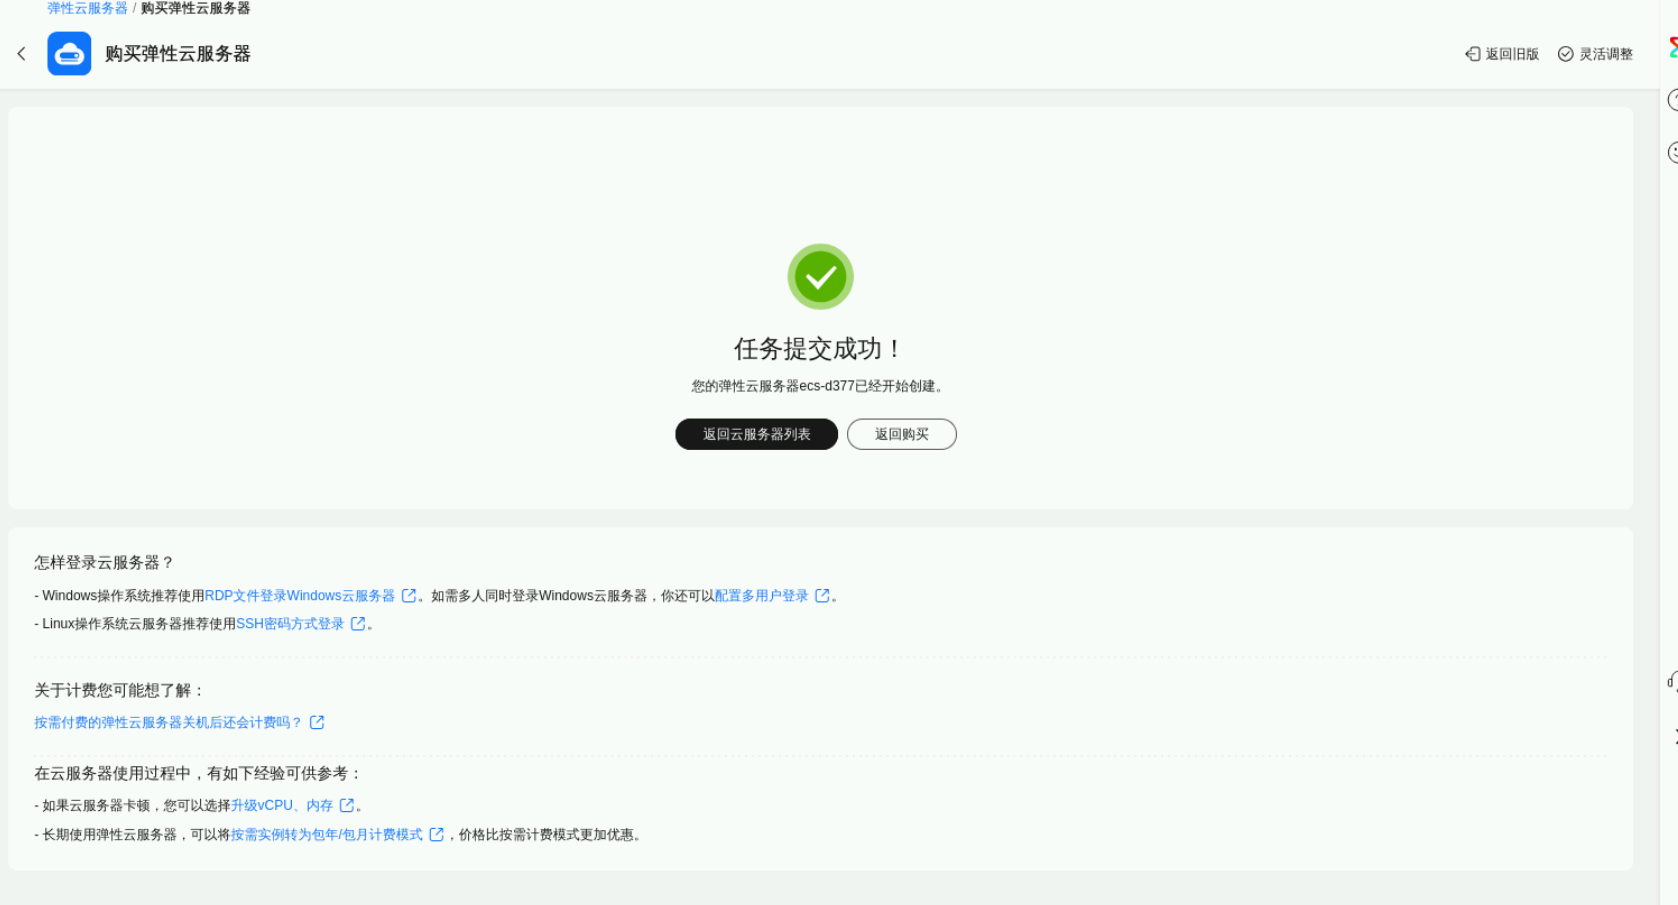The width and height of the screenshot is (1678, 905).
Task: Click the external link icon after 配置多用户登录
Action: (822, 596)
